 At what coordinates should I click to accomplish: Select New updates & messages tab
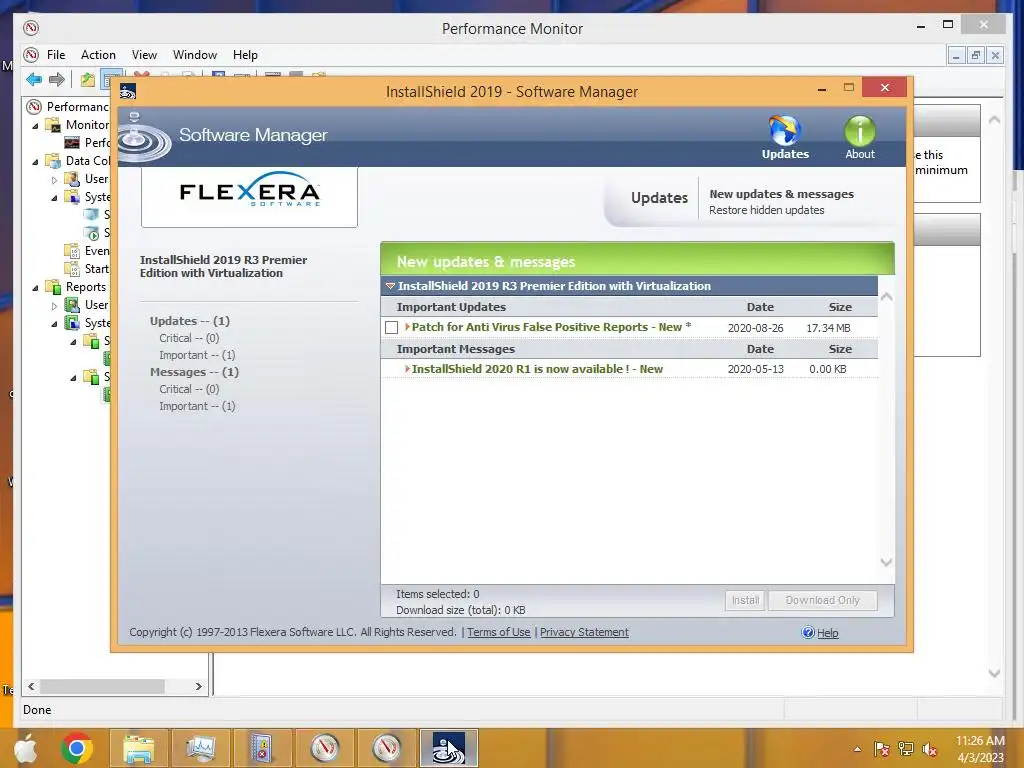click(x=781, y=194)
